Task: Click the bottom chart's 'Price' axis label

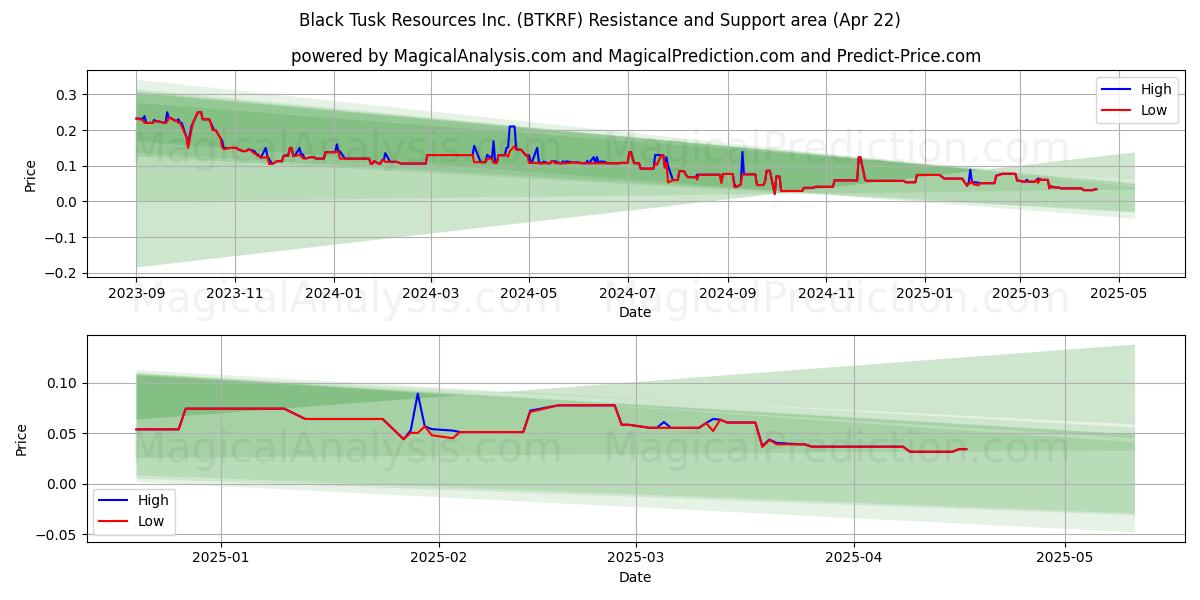Action: [x=23, y=440]
